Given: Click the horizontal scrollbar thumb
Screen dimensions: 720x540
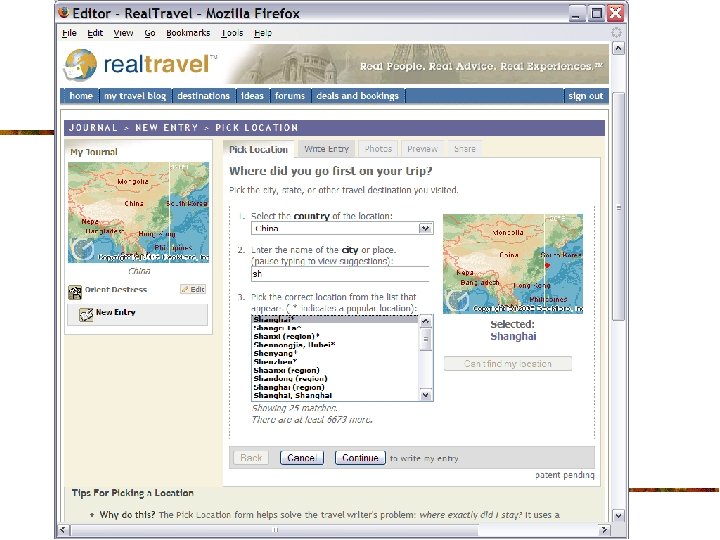Looking at the screenshot, I should click(x=274, y=530).
